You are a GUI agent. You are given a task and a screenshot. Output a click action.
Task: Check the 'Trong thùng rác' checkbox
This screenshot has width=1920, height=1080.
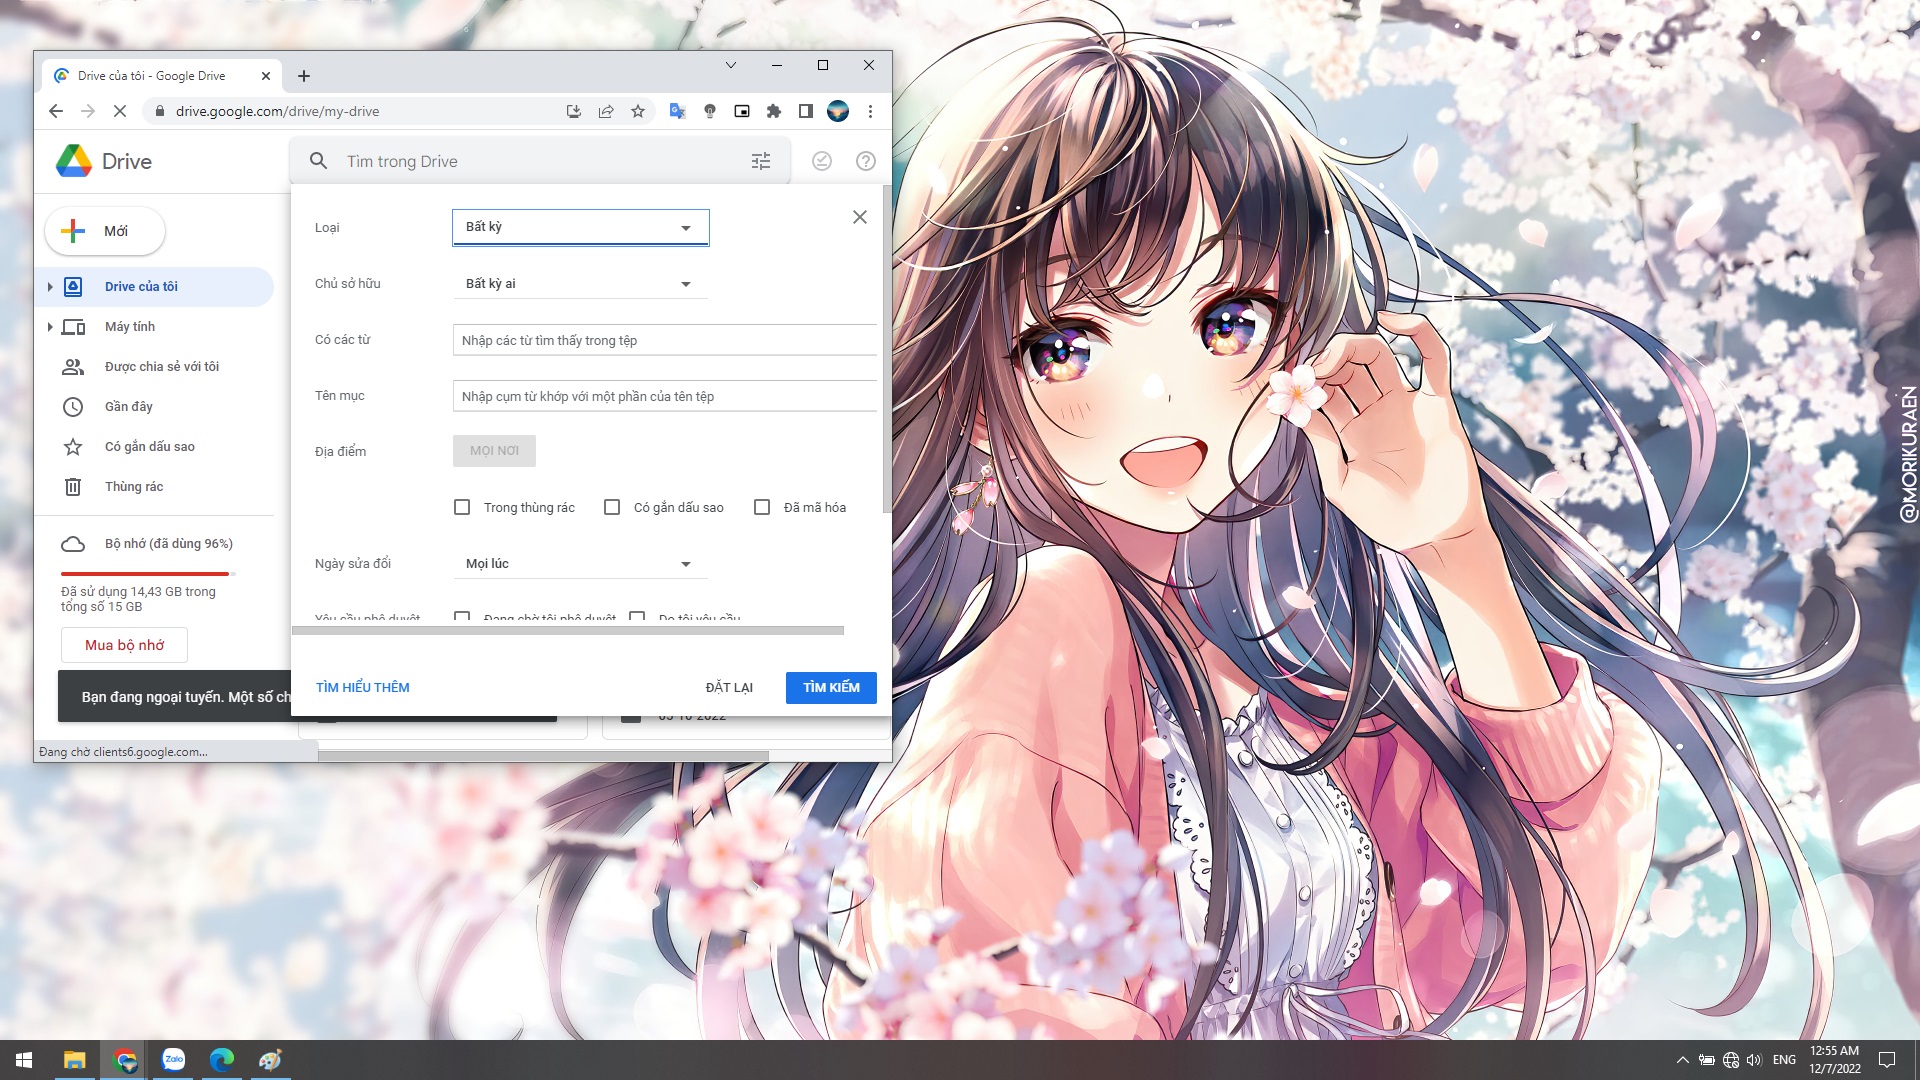[462, 507]
